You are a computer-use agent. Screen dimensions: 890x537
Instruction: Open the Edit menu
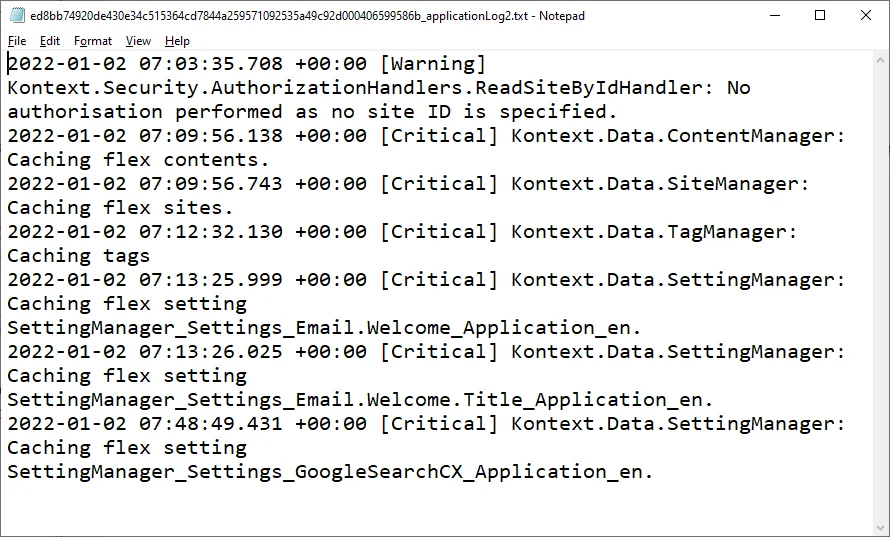[x=50, y=41]
